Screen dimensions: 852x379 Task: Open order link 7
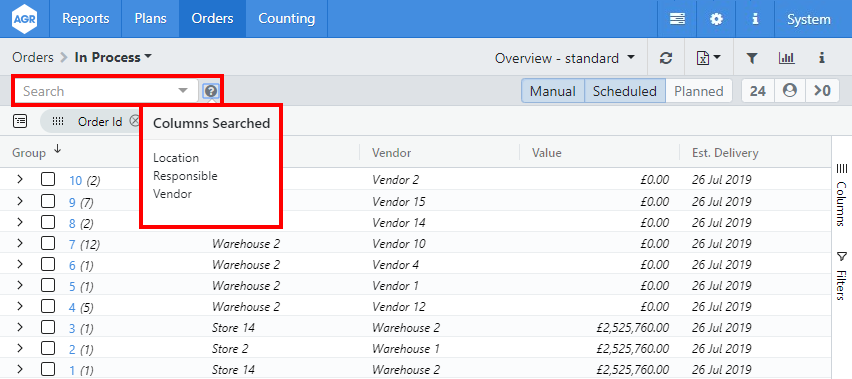72,244
